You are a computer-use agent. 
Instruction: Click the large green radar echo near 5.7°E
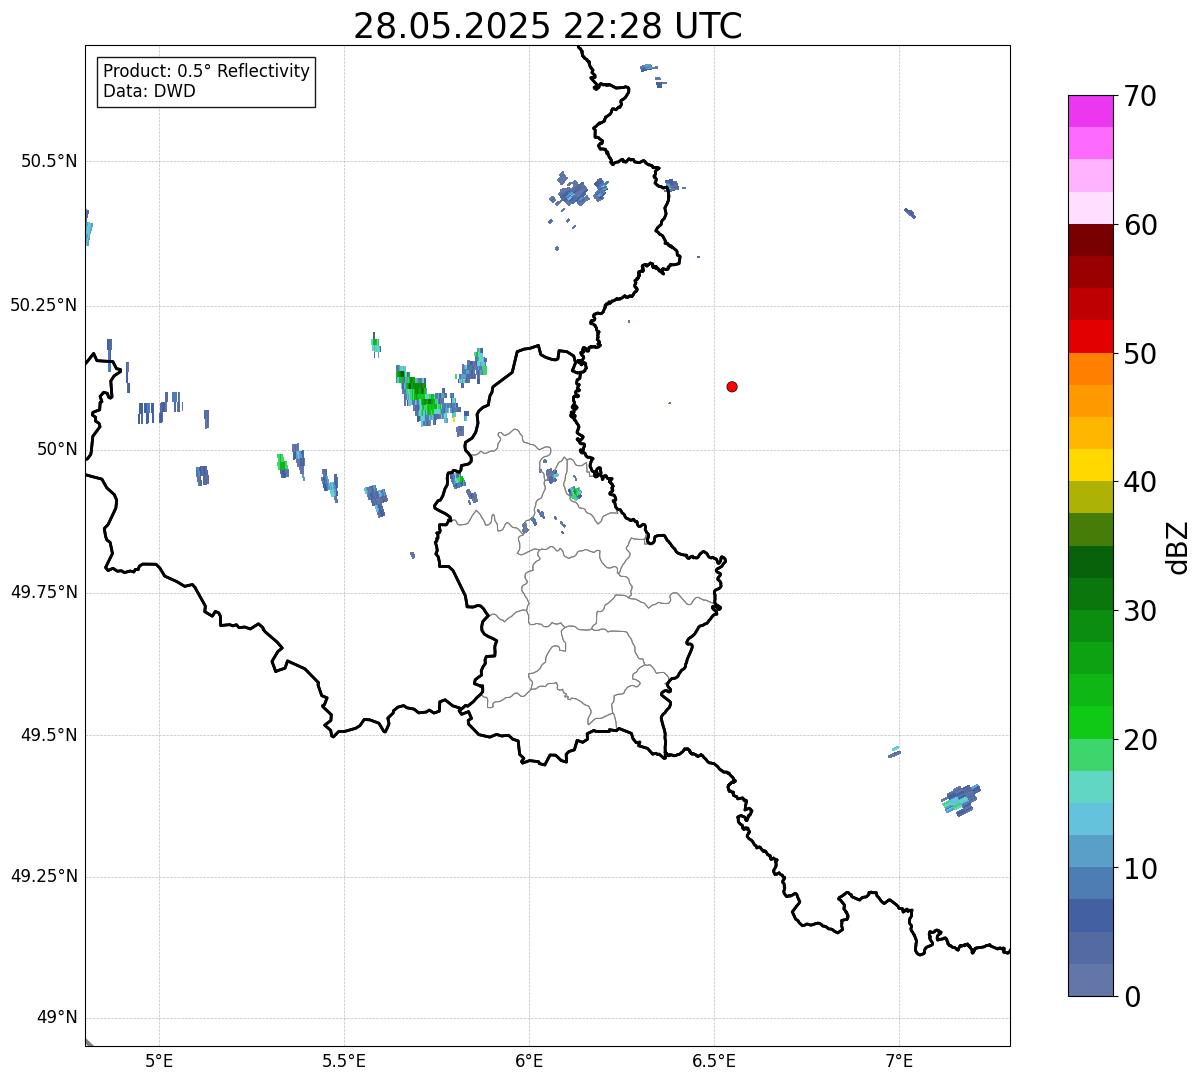coord(427,397)
